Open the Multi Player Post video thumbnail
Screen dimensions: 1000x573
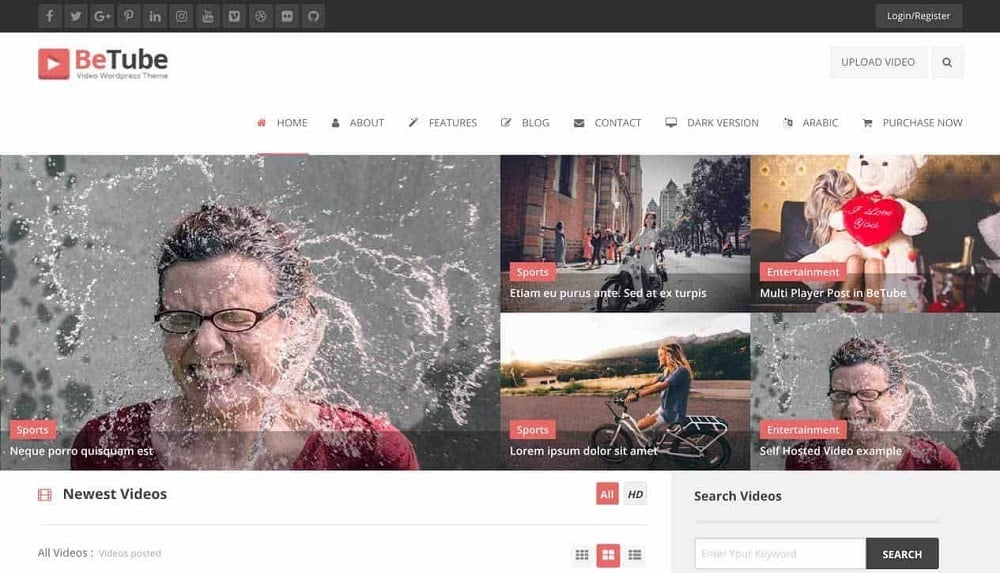pyautogui.click(x=874, y=232)
